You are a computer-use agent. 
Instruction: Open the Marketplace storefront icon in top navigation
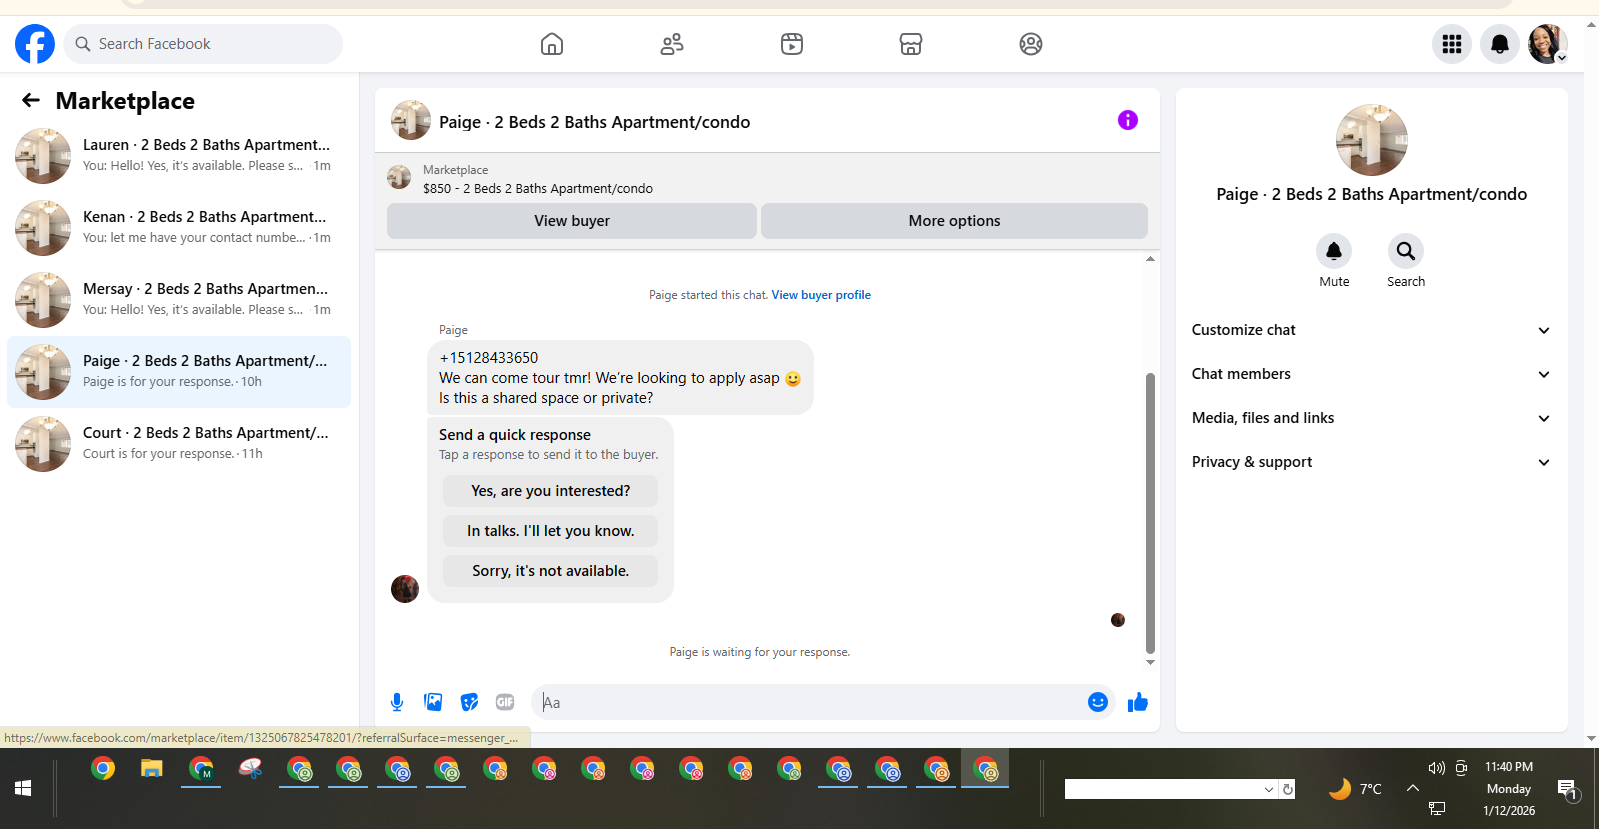[911, 44]
